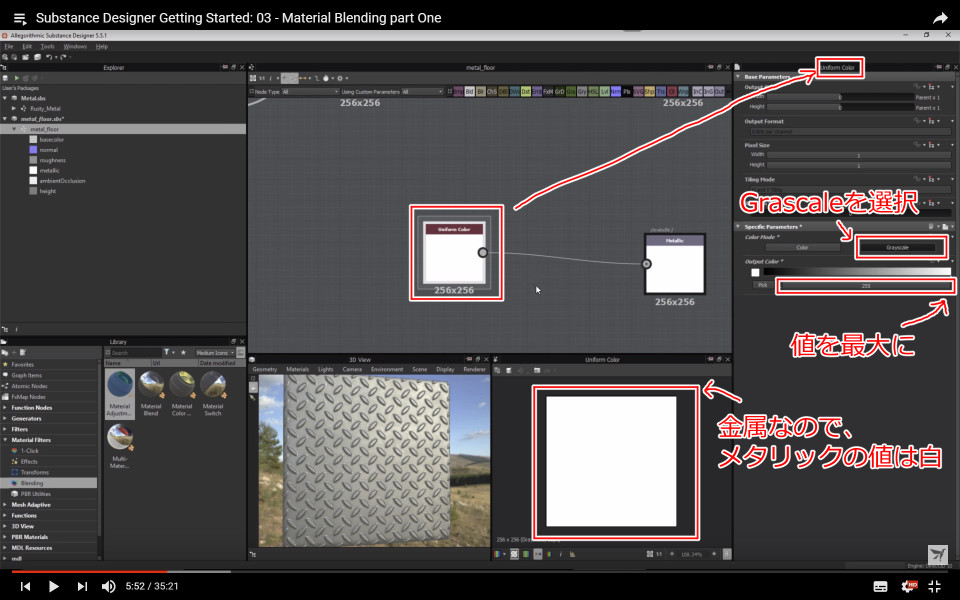The width and height of the screenshot is (960, 600).
Task: Skip to the next video
Action: [81, 587]
